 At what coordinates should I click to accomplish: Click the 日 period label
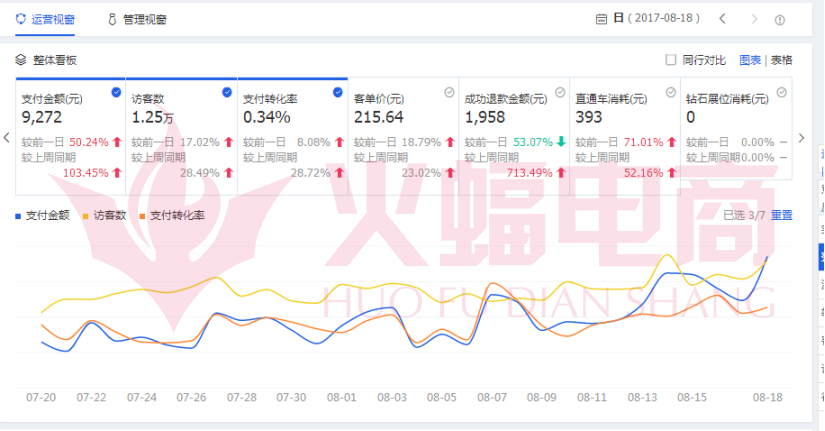[619, 18]
